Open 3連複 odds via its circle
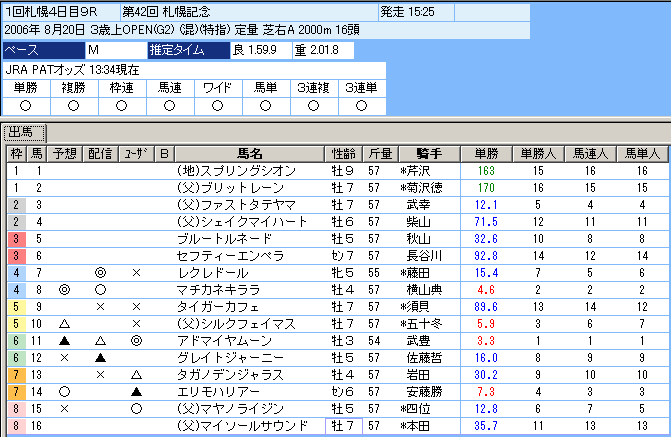Screen dimensions: 671x437 pyautogui.click(x=306, y=105)
